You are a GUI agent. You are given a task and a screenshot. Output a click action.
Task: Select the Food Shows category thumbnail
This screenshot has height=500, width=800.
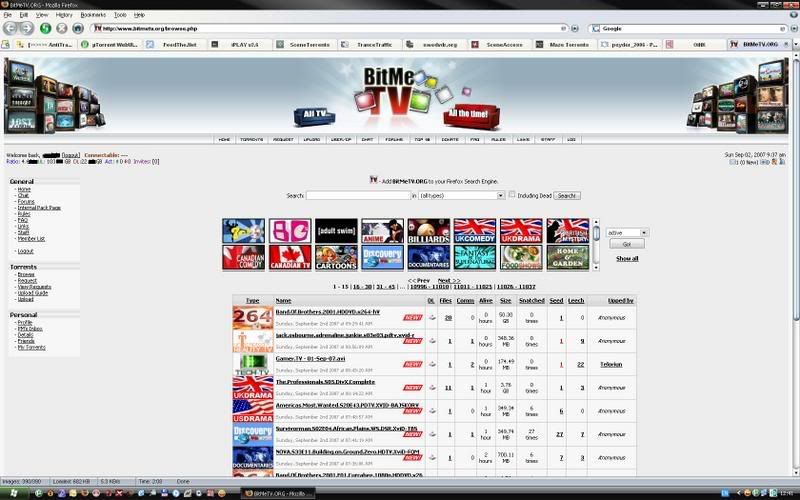[x=521, y=258]
